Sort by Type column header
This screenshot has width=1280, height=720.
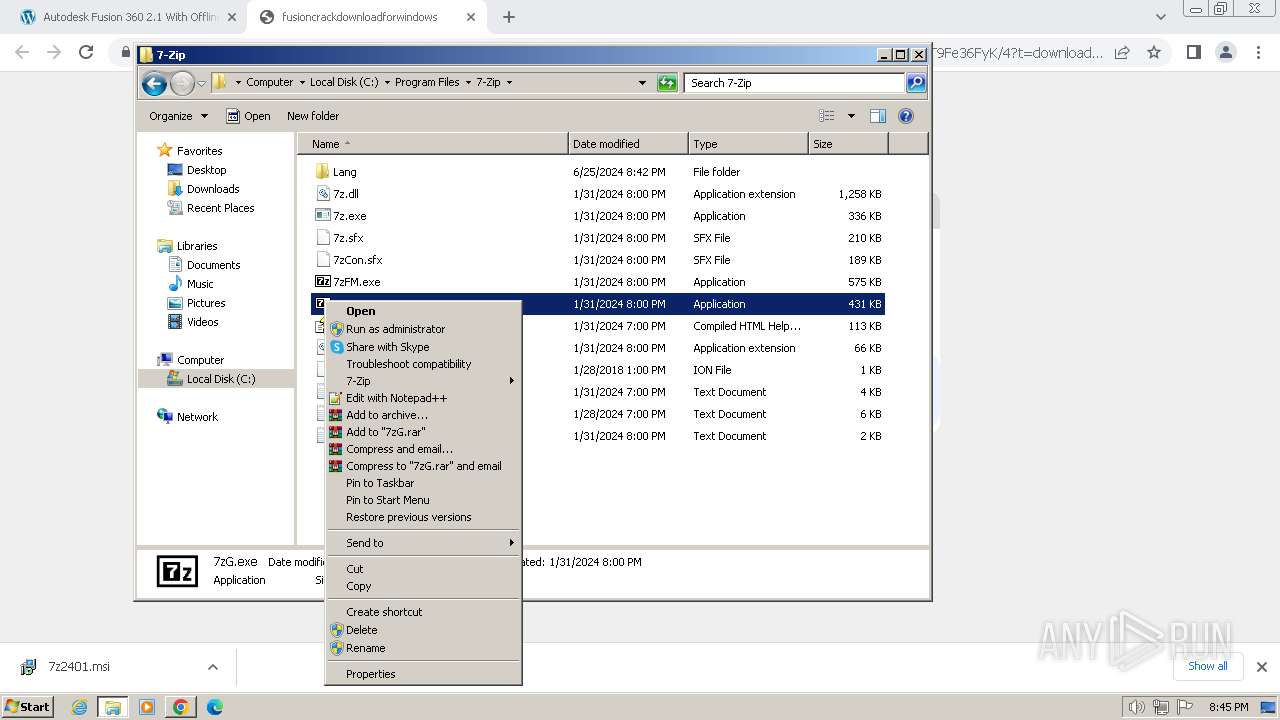[748, 144]
